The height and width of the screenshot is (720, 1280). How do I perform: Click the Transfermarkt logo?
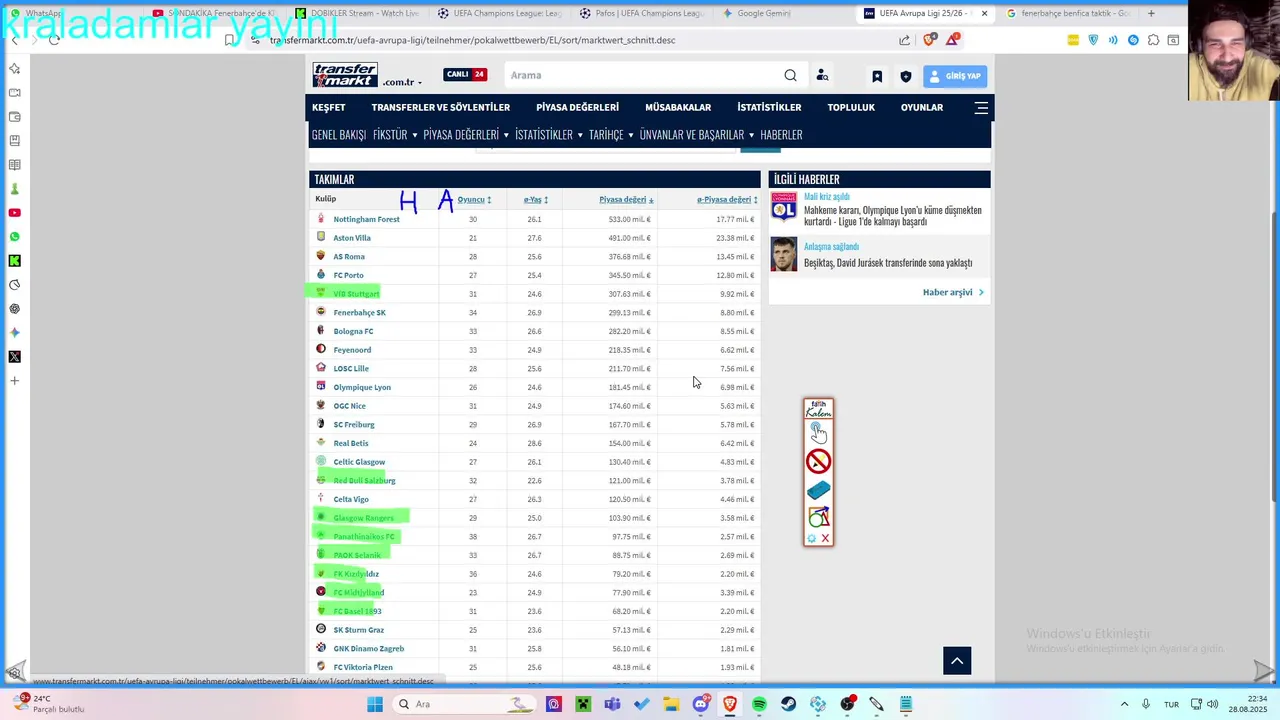345,75
